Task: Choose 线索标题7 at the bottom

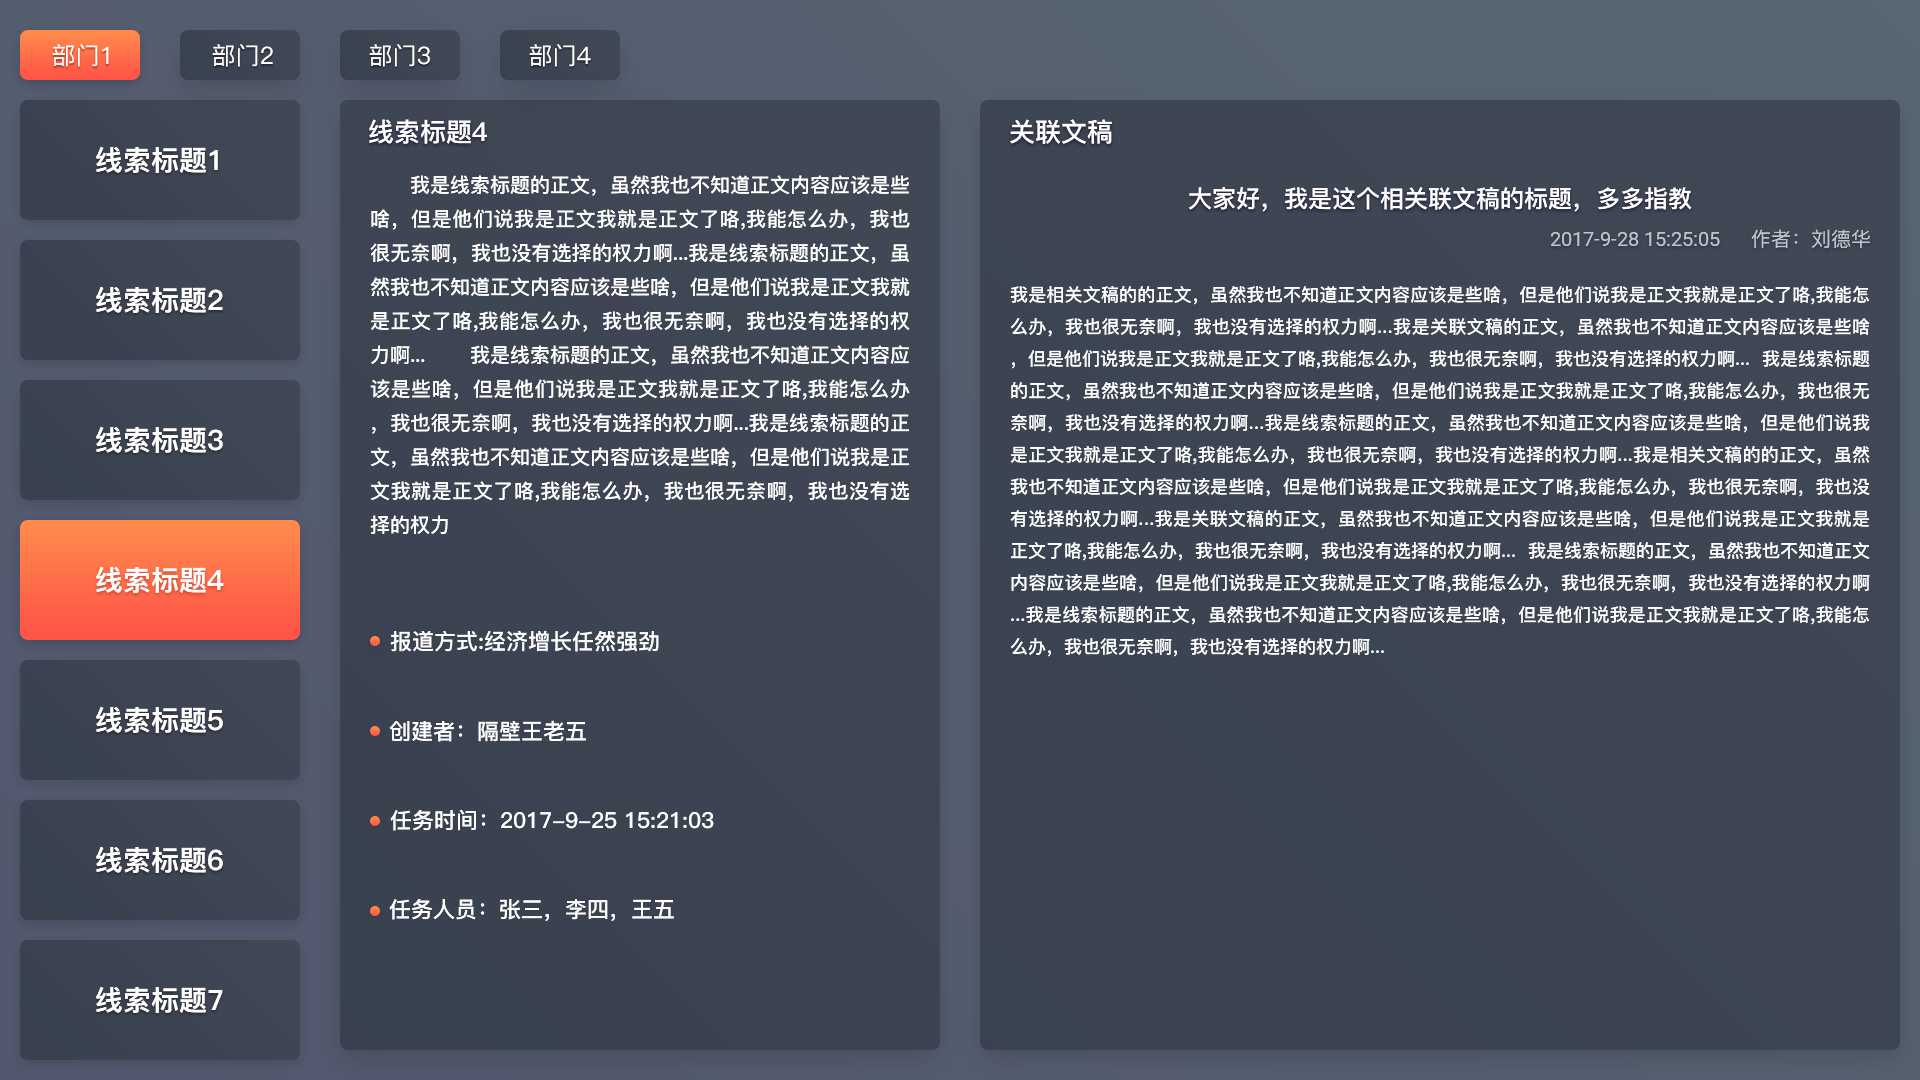Action: [160, 1000]
